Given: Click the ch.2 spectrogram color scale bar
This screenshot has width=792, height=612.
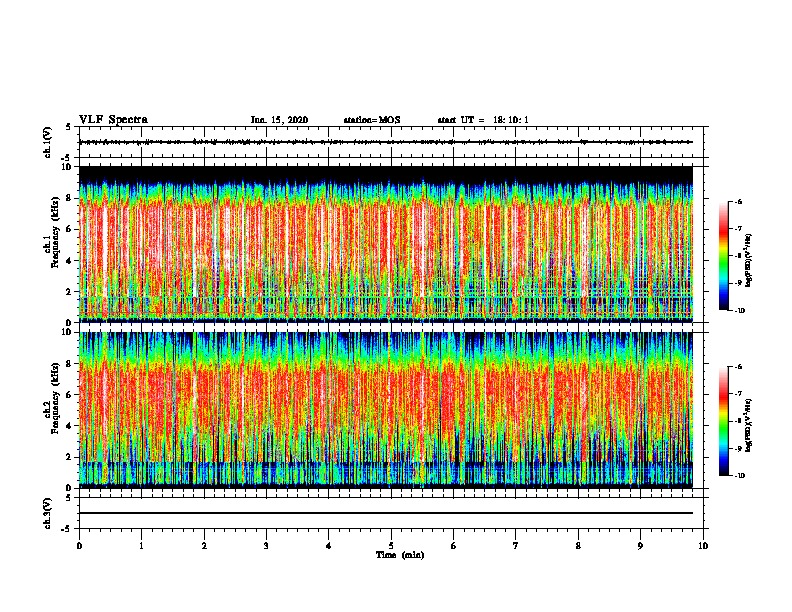Looking at the screenshot, I should pyautogui.click(x=724, y=421).
